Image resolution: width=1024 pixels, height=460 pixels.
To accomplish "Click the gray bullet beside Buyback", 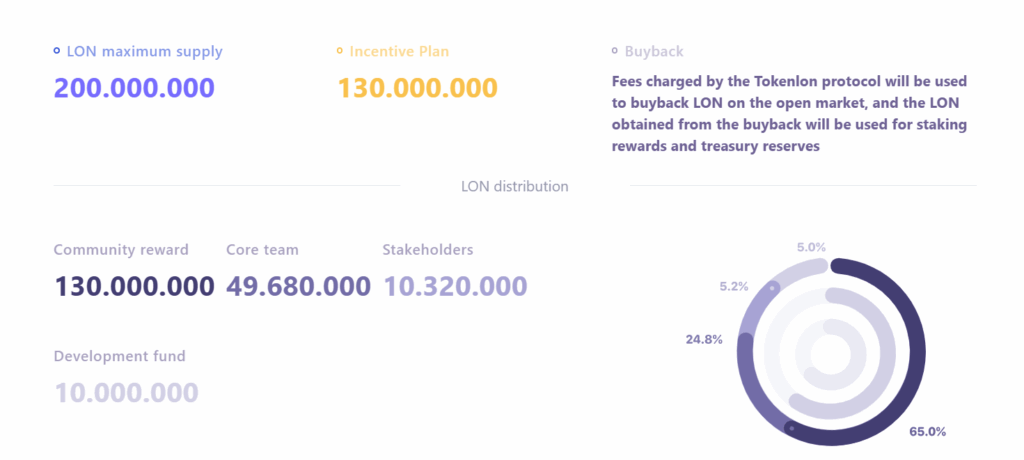I will coord(614,51).
